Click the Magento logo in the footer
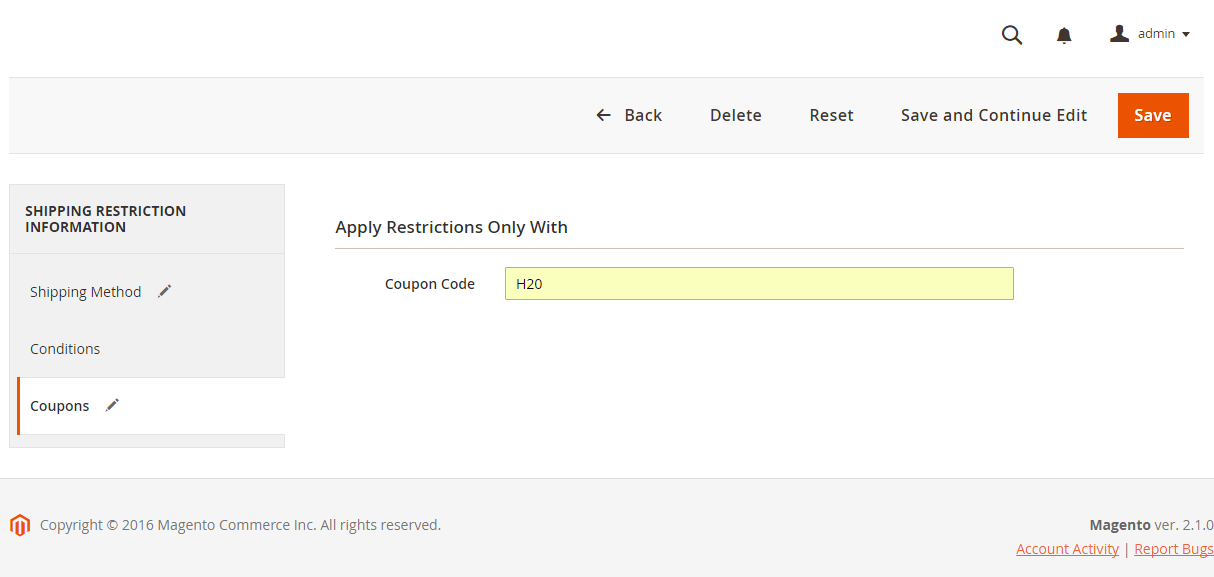The width and height of the screenshot is (1214, 577). coord(20,525)
